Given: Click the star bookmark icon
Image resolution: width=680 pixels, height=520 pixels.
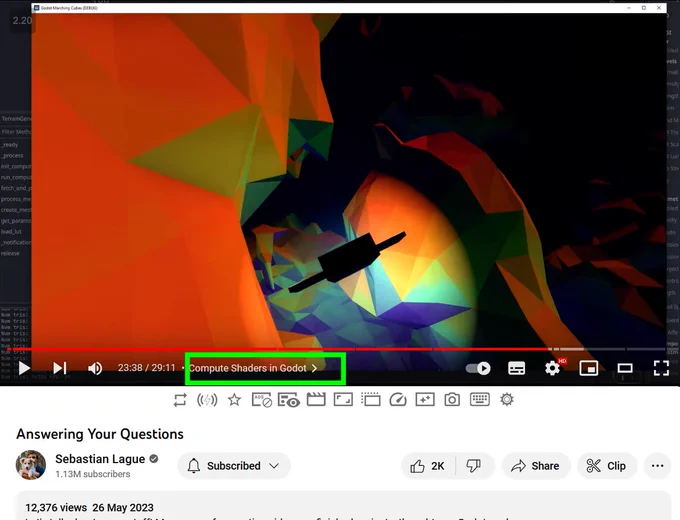Looking at the screenshot, I should point(235,399).
